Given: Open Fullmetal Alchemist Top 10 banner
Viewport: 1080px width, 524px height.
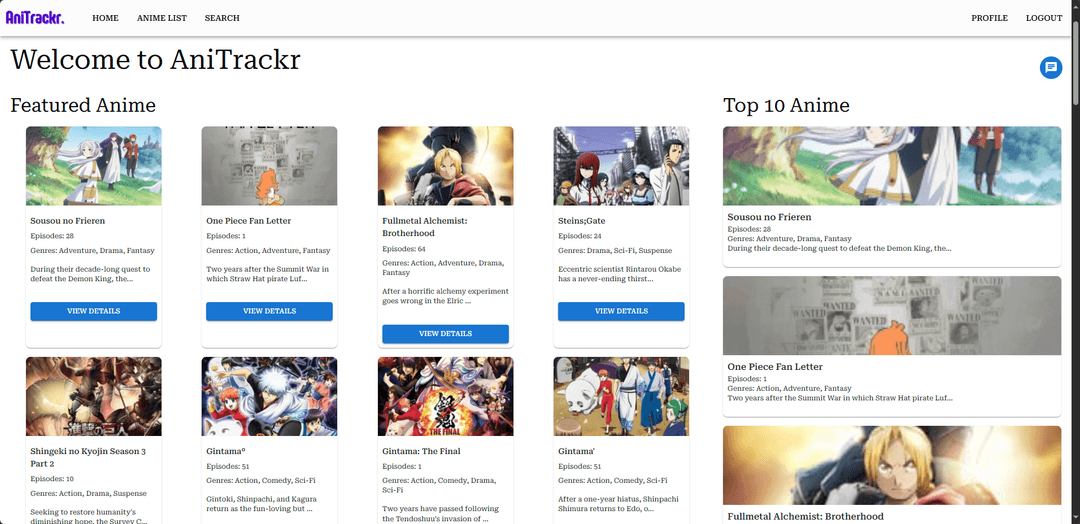Looking at the screenshot, I should tap(892, 465).
